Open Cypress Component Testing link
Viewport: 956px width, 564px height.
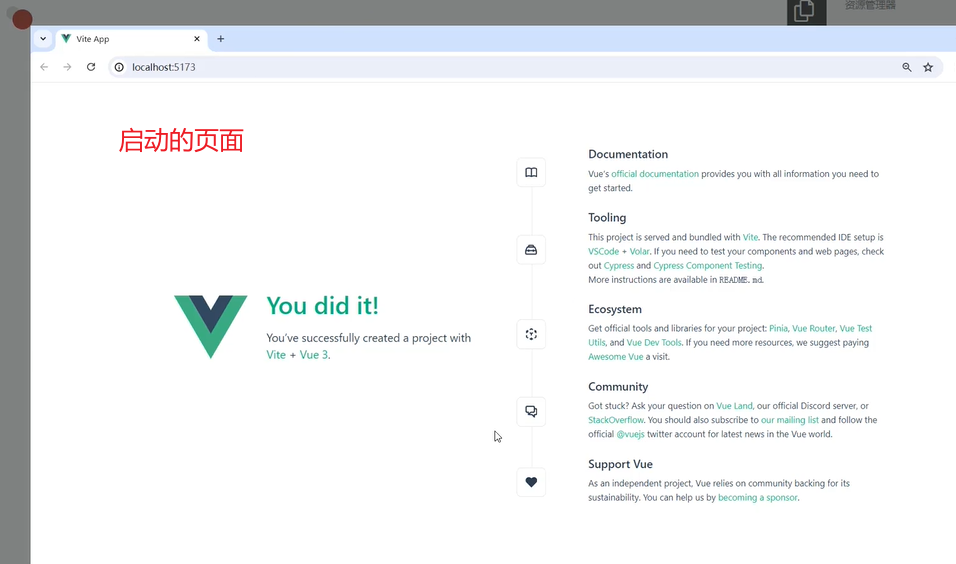707,266
